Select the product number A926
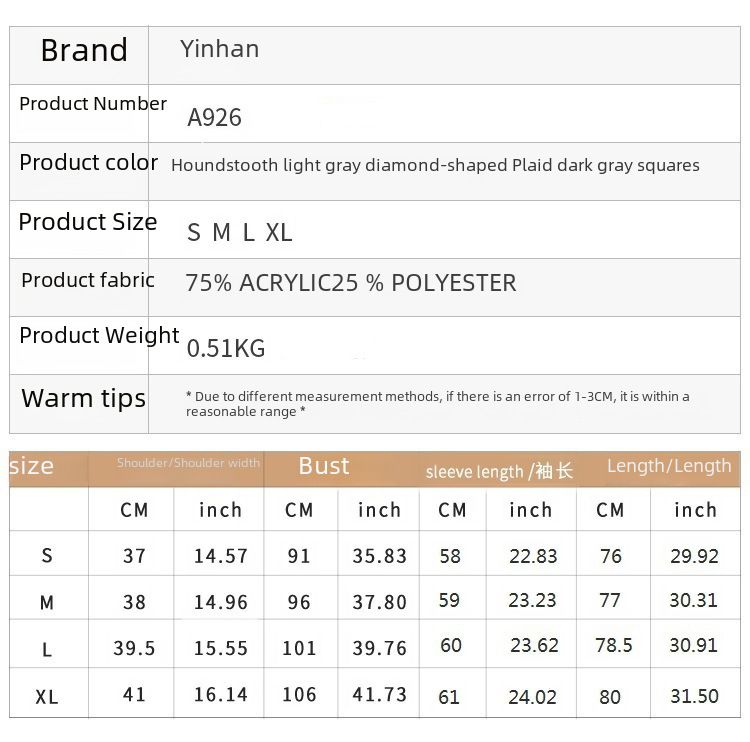Image resolution: width=750 pixels, height=742 pixels. (214, 118)
